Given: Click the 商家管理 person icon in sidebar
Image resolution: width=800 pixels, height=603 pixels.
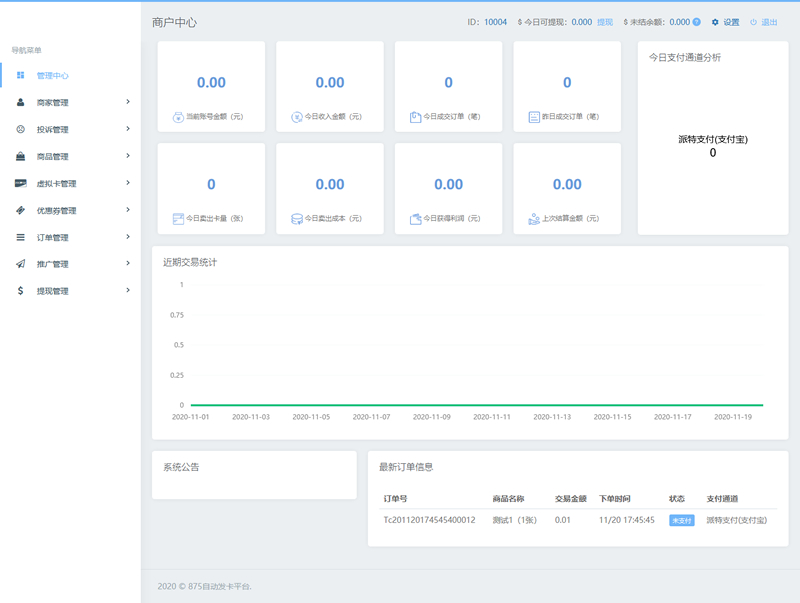Looking at the screenshot, I should click(x=21, y=103).
